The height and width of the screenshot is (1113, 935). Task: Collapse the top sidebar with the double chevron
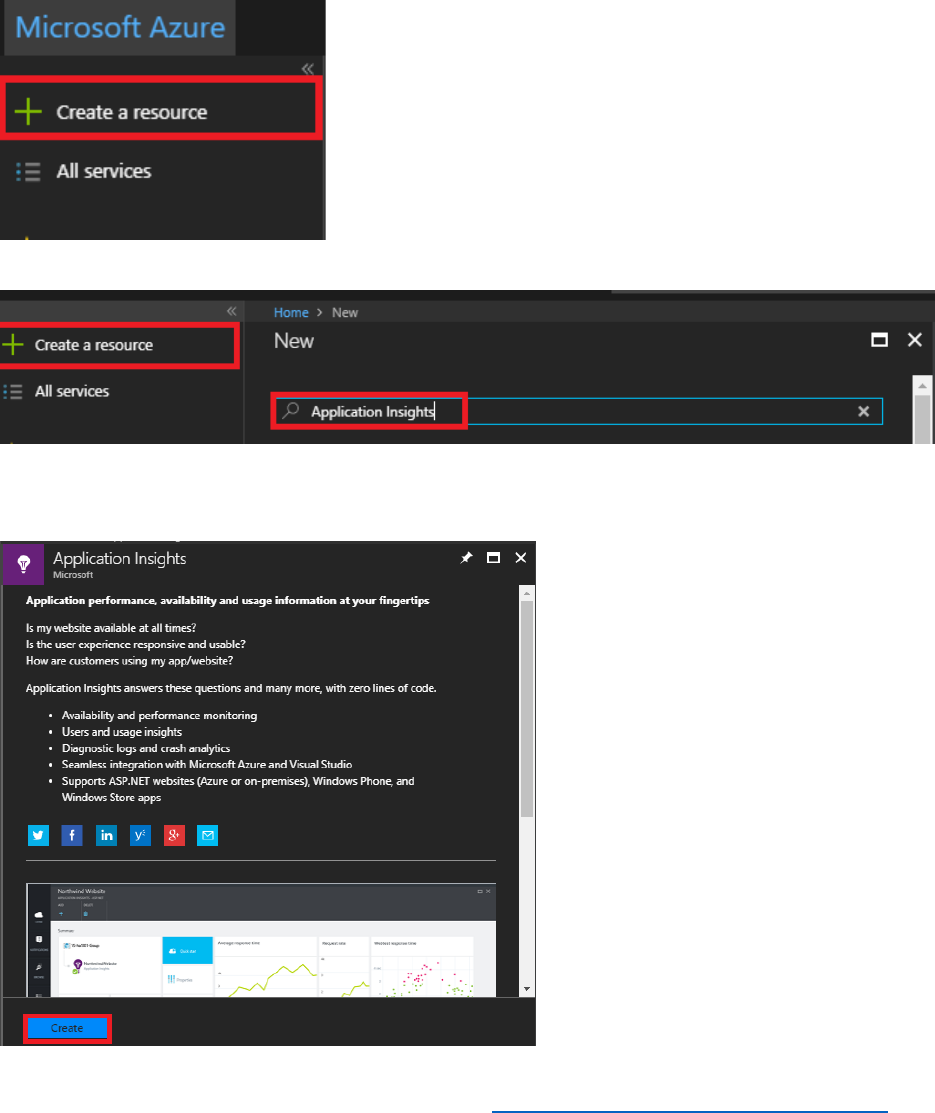tap(307, 69)
